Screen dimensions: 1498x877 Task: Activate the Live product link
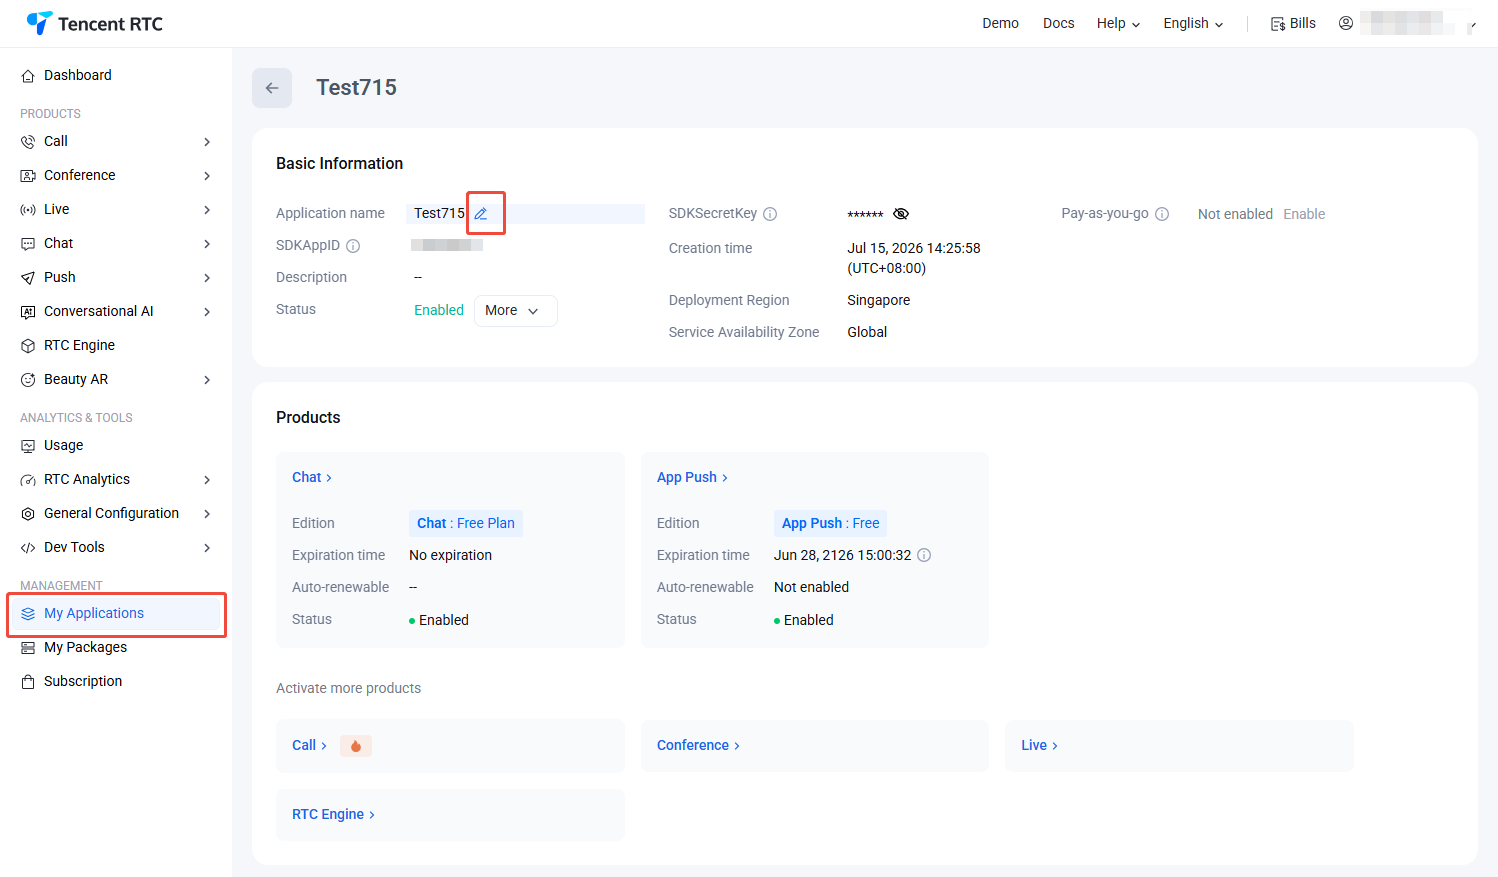point(1039,746)
